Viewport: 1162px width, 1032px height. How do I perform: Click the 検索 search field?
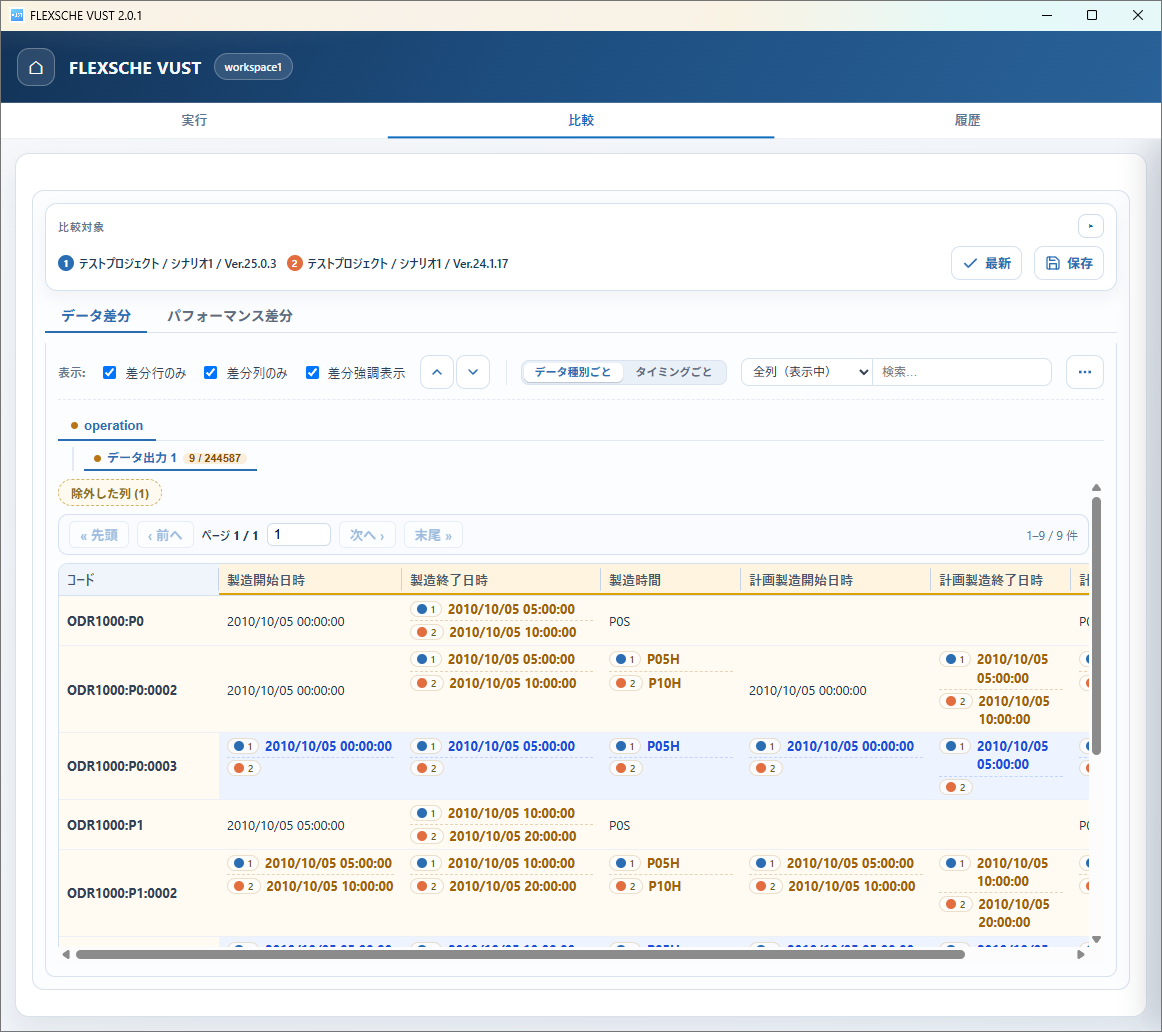coord(962,372)
